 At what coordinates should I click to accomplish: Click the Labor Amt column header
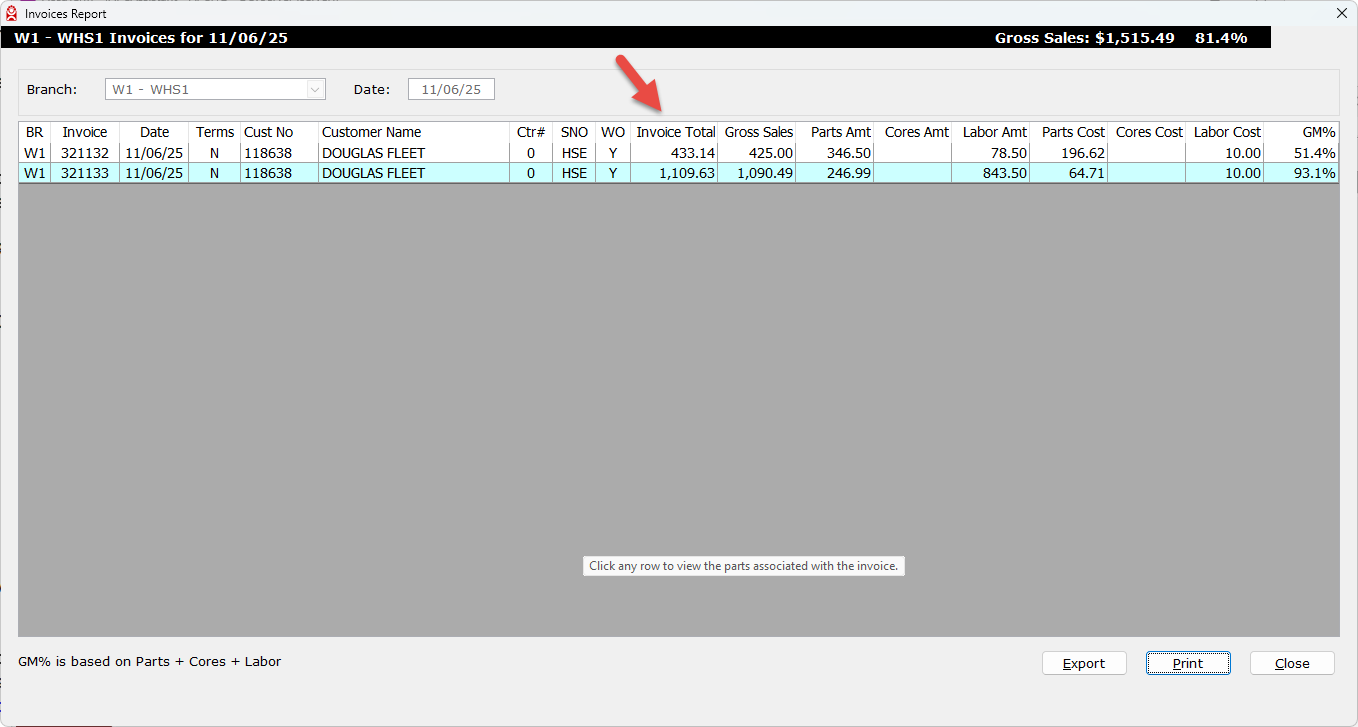(994, 132)
